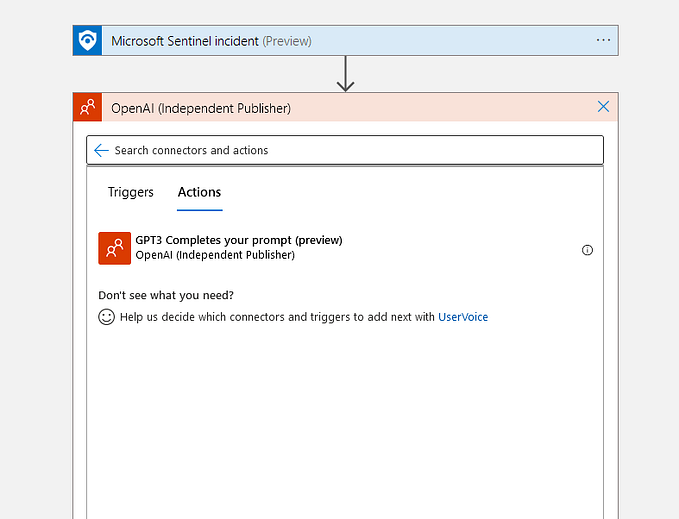Select the Microsoft Sentinel incident trigger card
Screen dimensions: 679x519
(x=345, y=40)
